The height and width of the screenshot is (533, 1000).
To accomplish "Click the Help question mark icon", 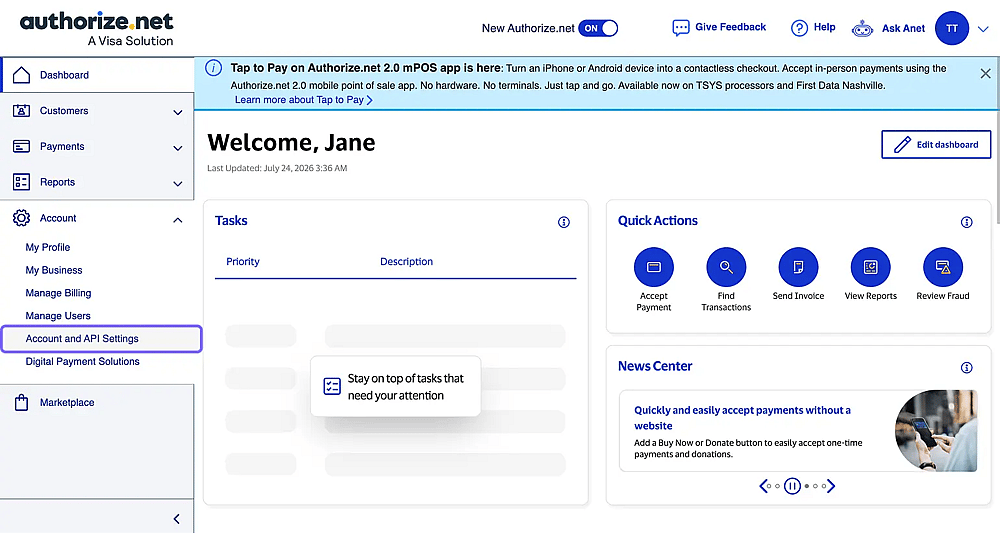I will [799, 27].
